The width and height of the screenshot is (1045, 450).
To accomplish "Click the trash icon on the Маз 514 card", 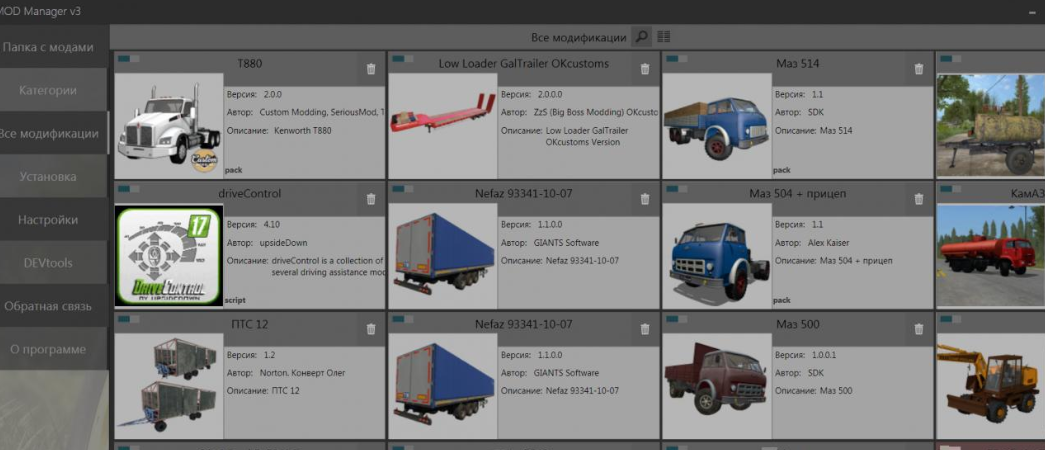I will (919, 69).
